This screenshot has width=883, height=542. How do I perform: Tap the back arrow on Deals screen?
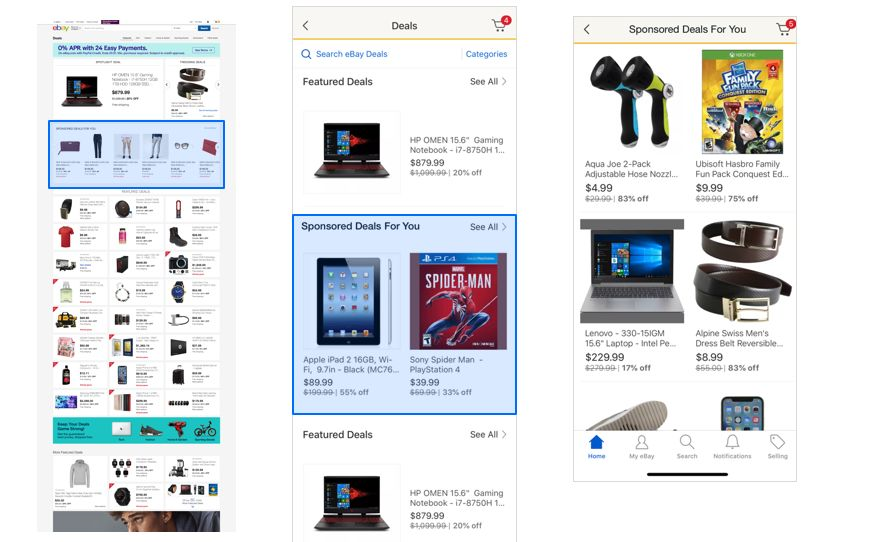coord(305,25)
